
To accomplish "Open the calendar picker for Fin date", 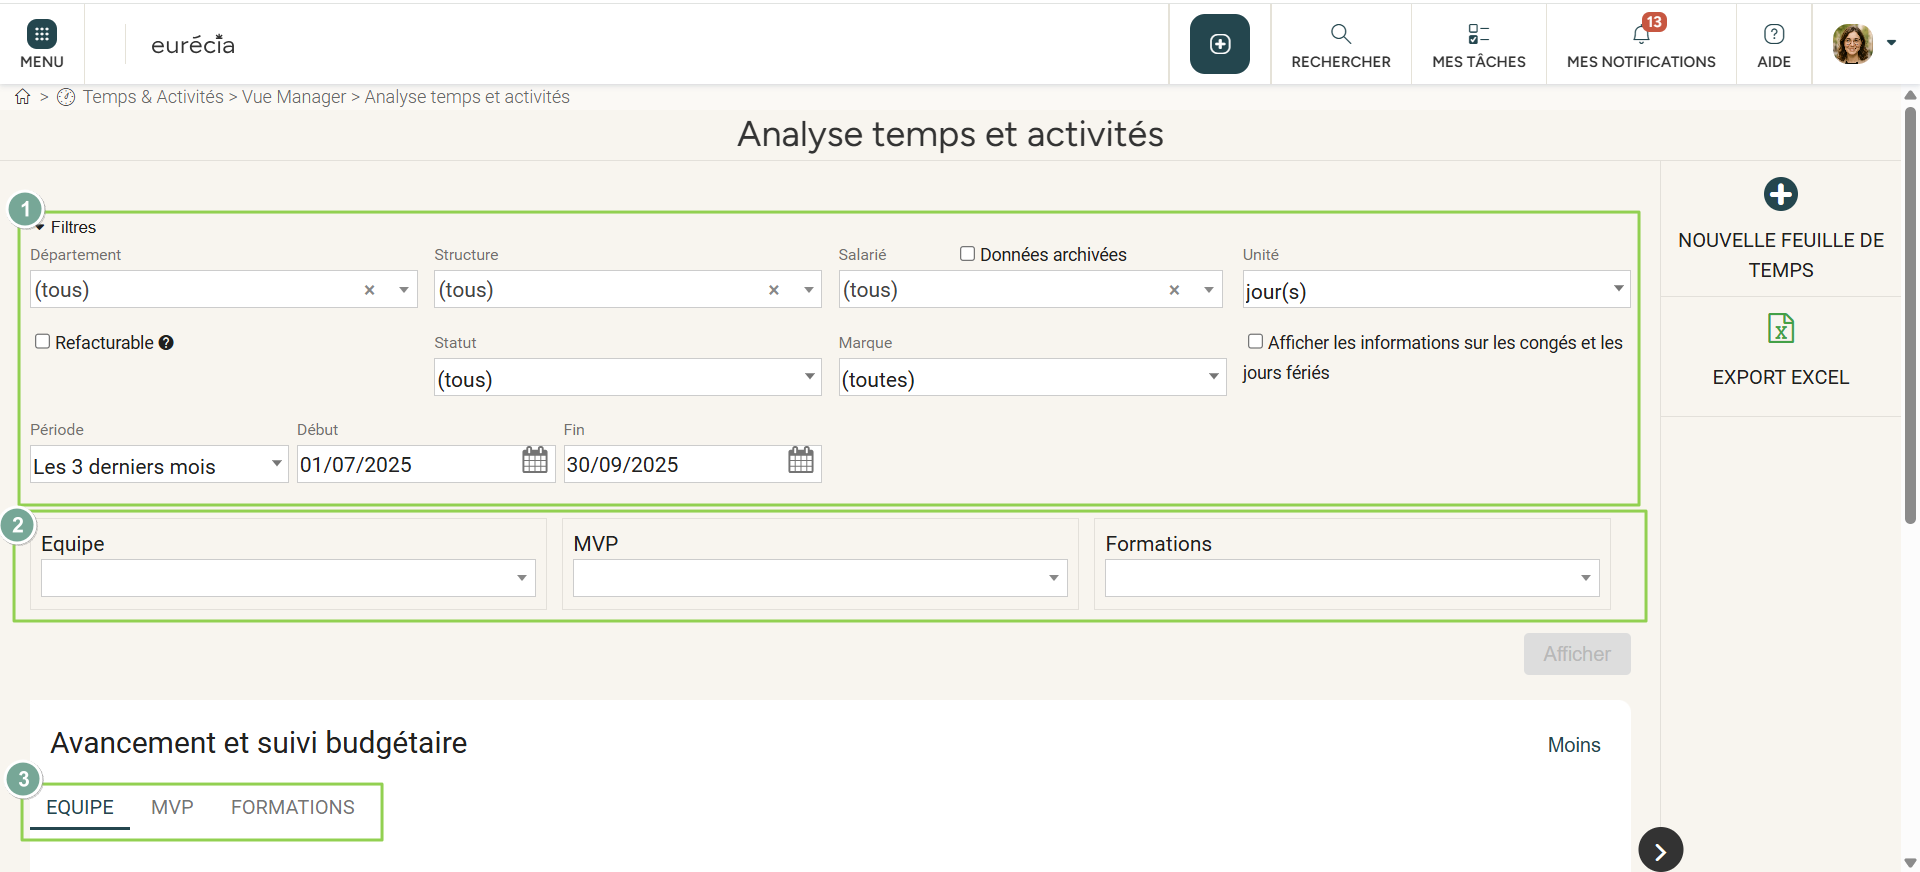I will [x=801, y=461].
